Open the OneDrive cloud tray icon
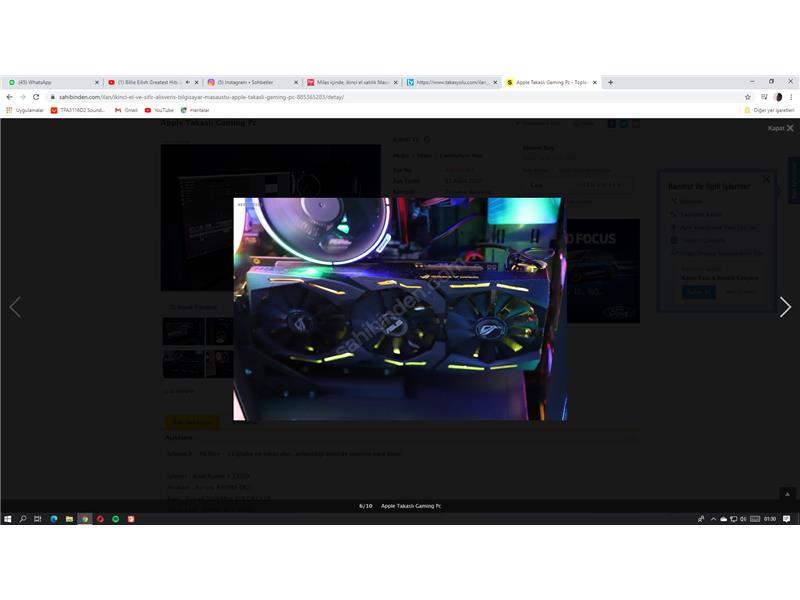800x600 pixels. pyautogui.click(x=723, y=519)
